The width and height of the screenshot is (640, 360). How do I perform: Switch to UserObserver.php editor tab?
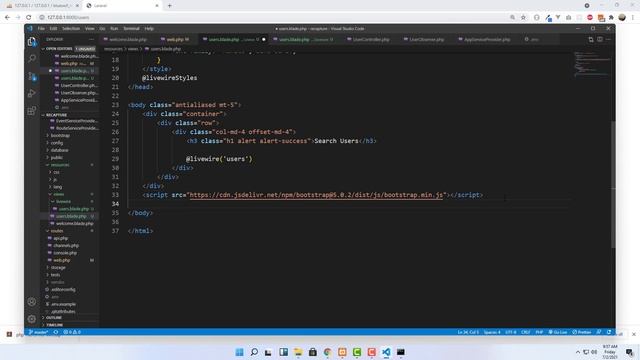tap(427, 40)
